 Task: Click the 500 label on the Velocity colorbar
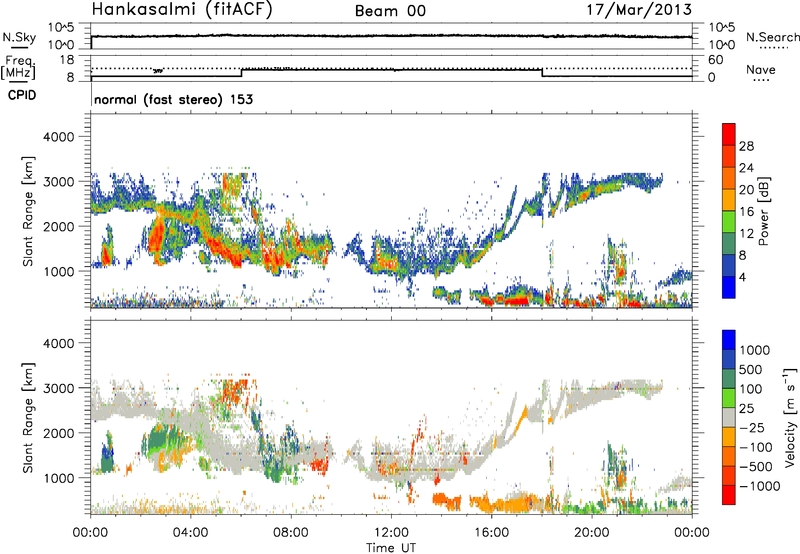[x=751, y=369]
